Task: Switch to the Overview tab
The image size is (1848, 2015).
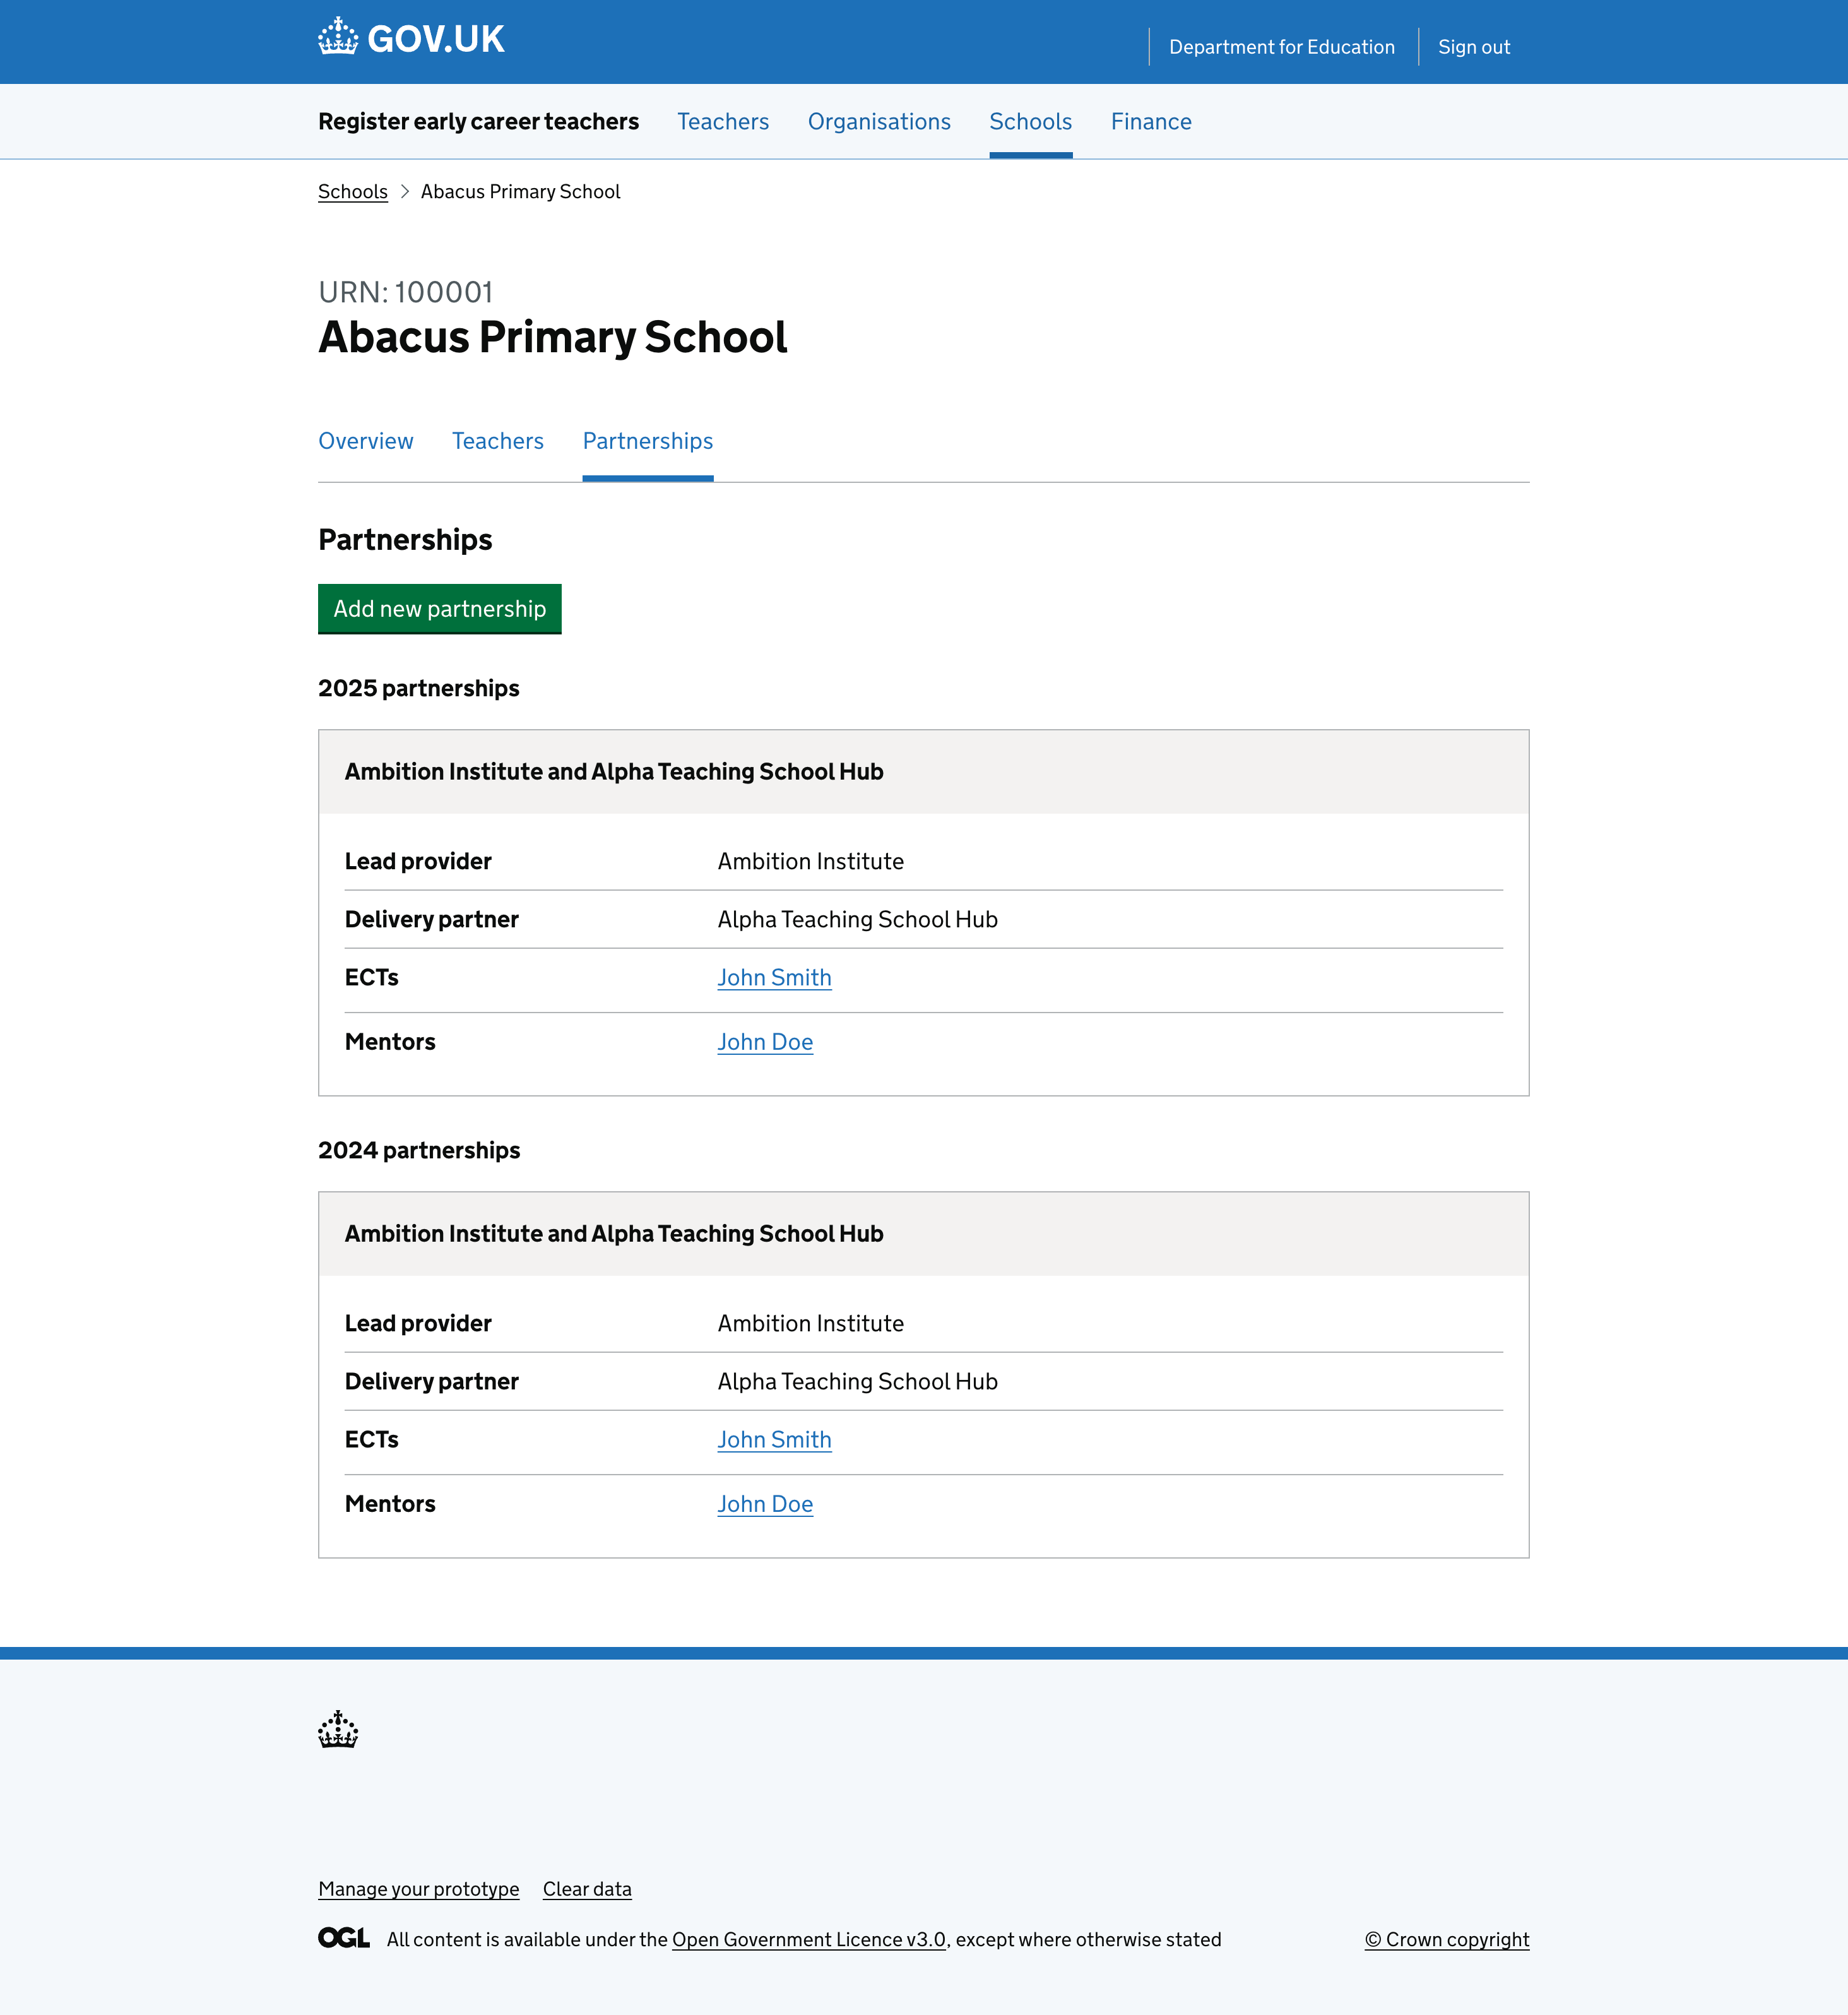Action: tap(365, 441)
